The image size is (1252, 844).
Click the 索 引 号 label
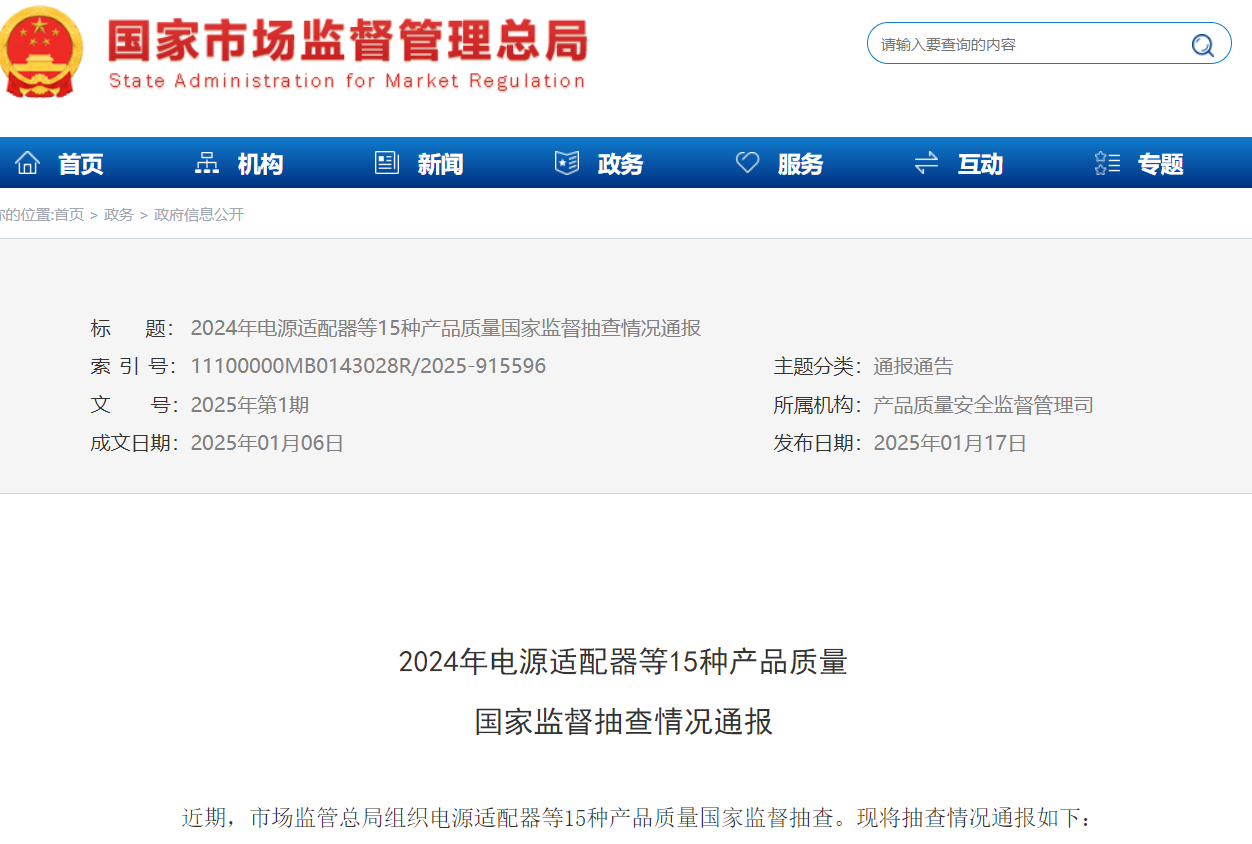(x=132, y=366)
